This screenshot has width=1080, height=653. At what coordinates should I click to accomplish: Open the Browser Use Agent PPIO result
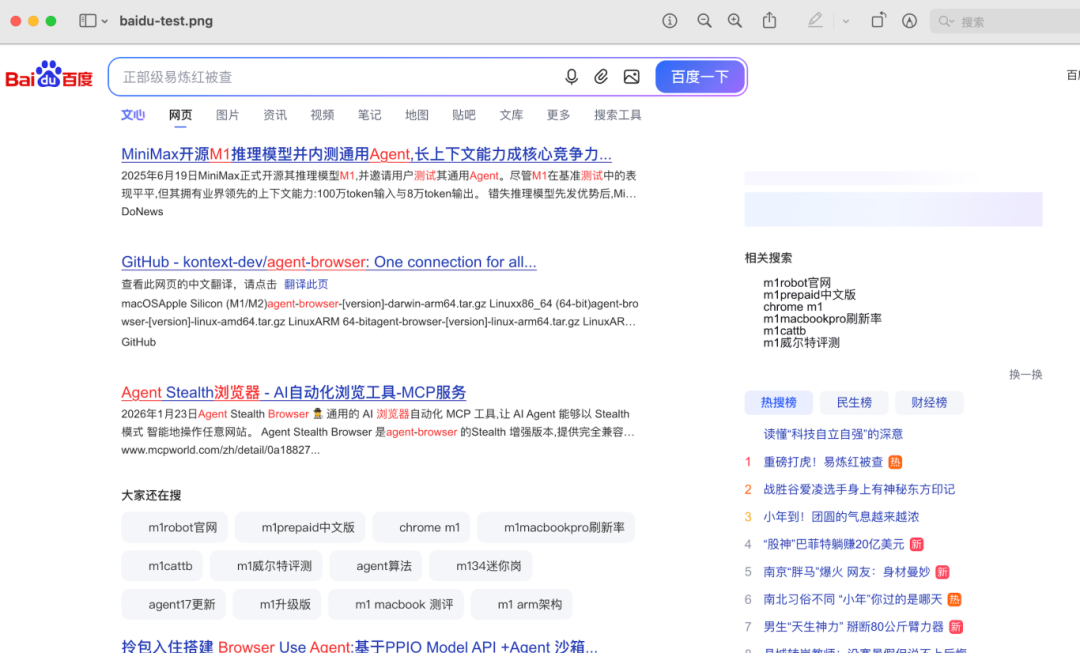(360, 646)
